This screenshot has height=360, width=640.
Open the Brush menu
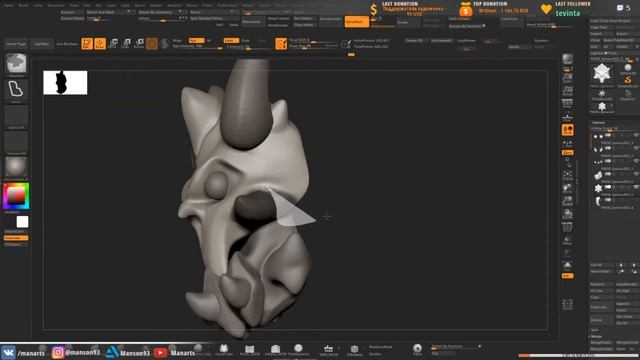[x=24, y=5]
